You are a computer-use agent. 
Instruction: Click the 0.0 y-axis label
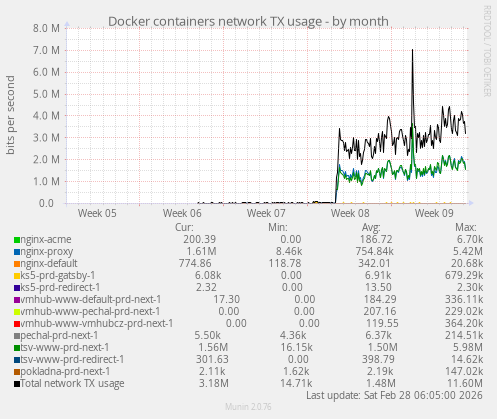[46, 203]
